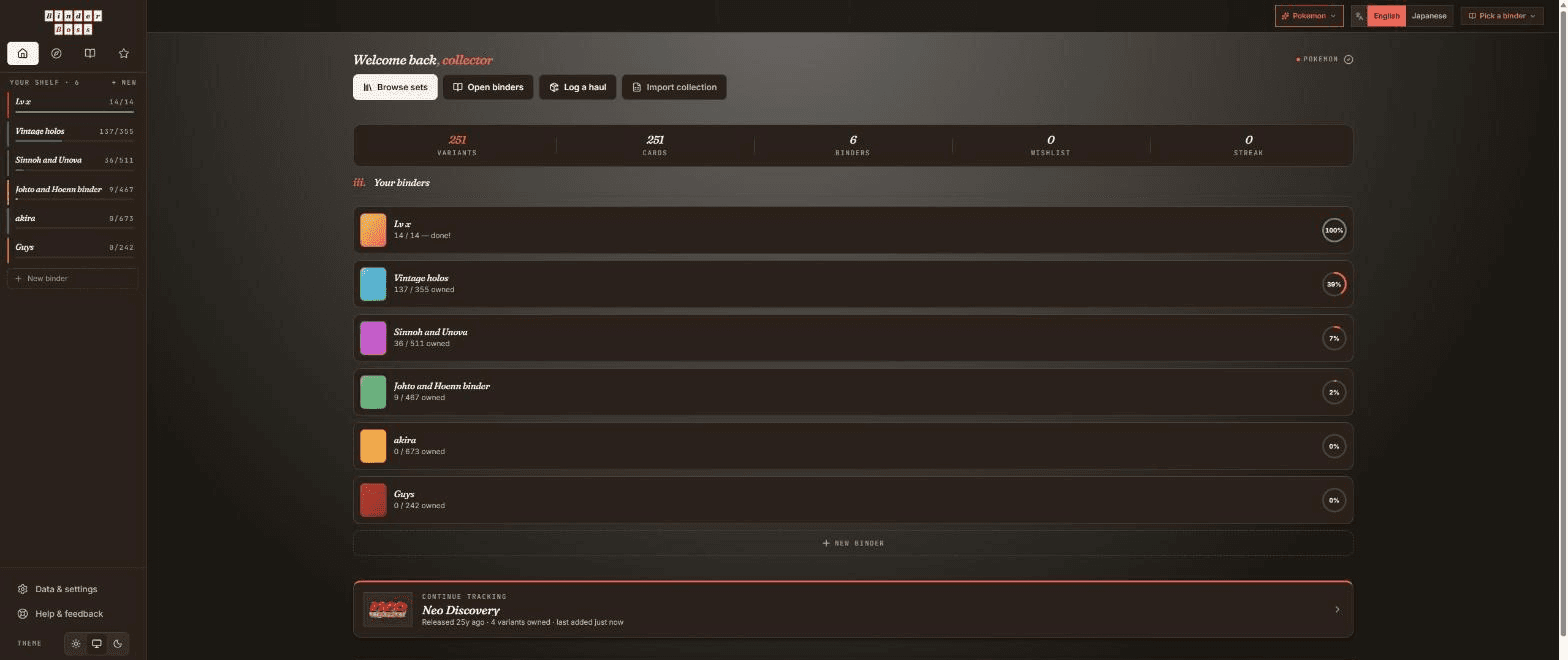
Task: Set card language to Japanese
Action: [1429, 16]
